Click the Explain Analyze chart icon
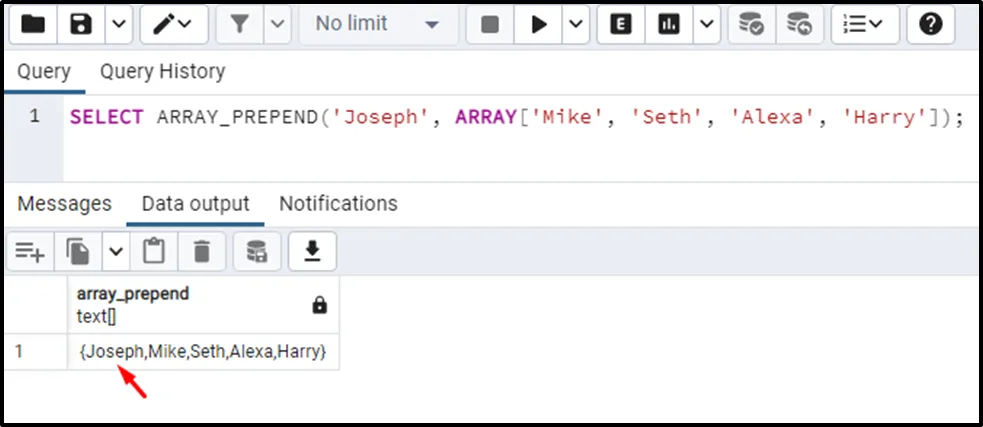This screenshot has width=983, height=427. 670,24
